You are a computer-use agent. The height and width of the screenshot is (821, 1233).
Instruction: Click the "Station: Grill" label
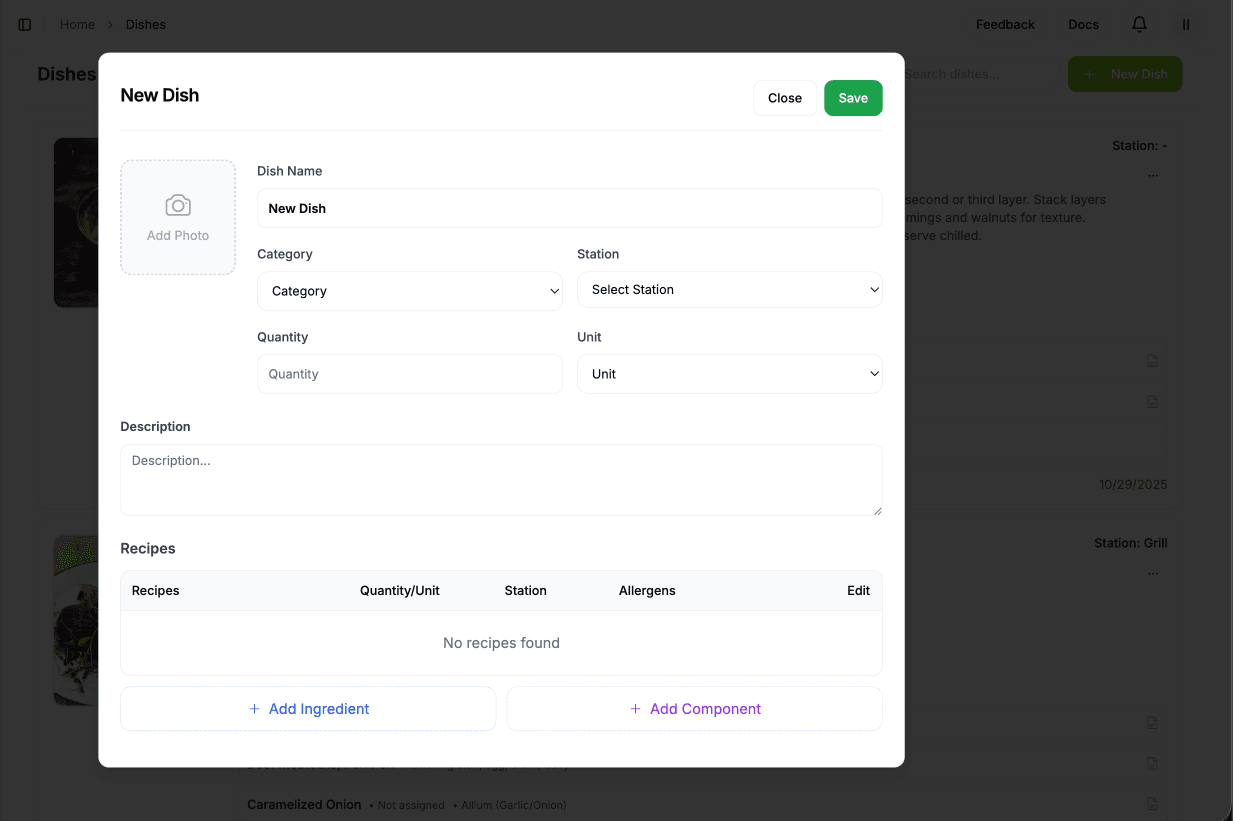(x=1131, y=543)
